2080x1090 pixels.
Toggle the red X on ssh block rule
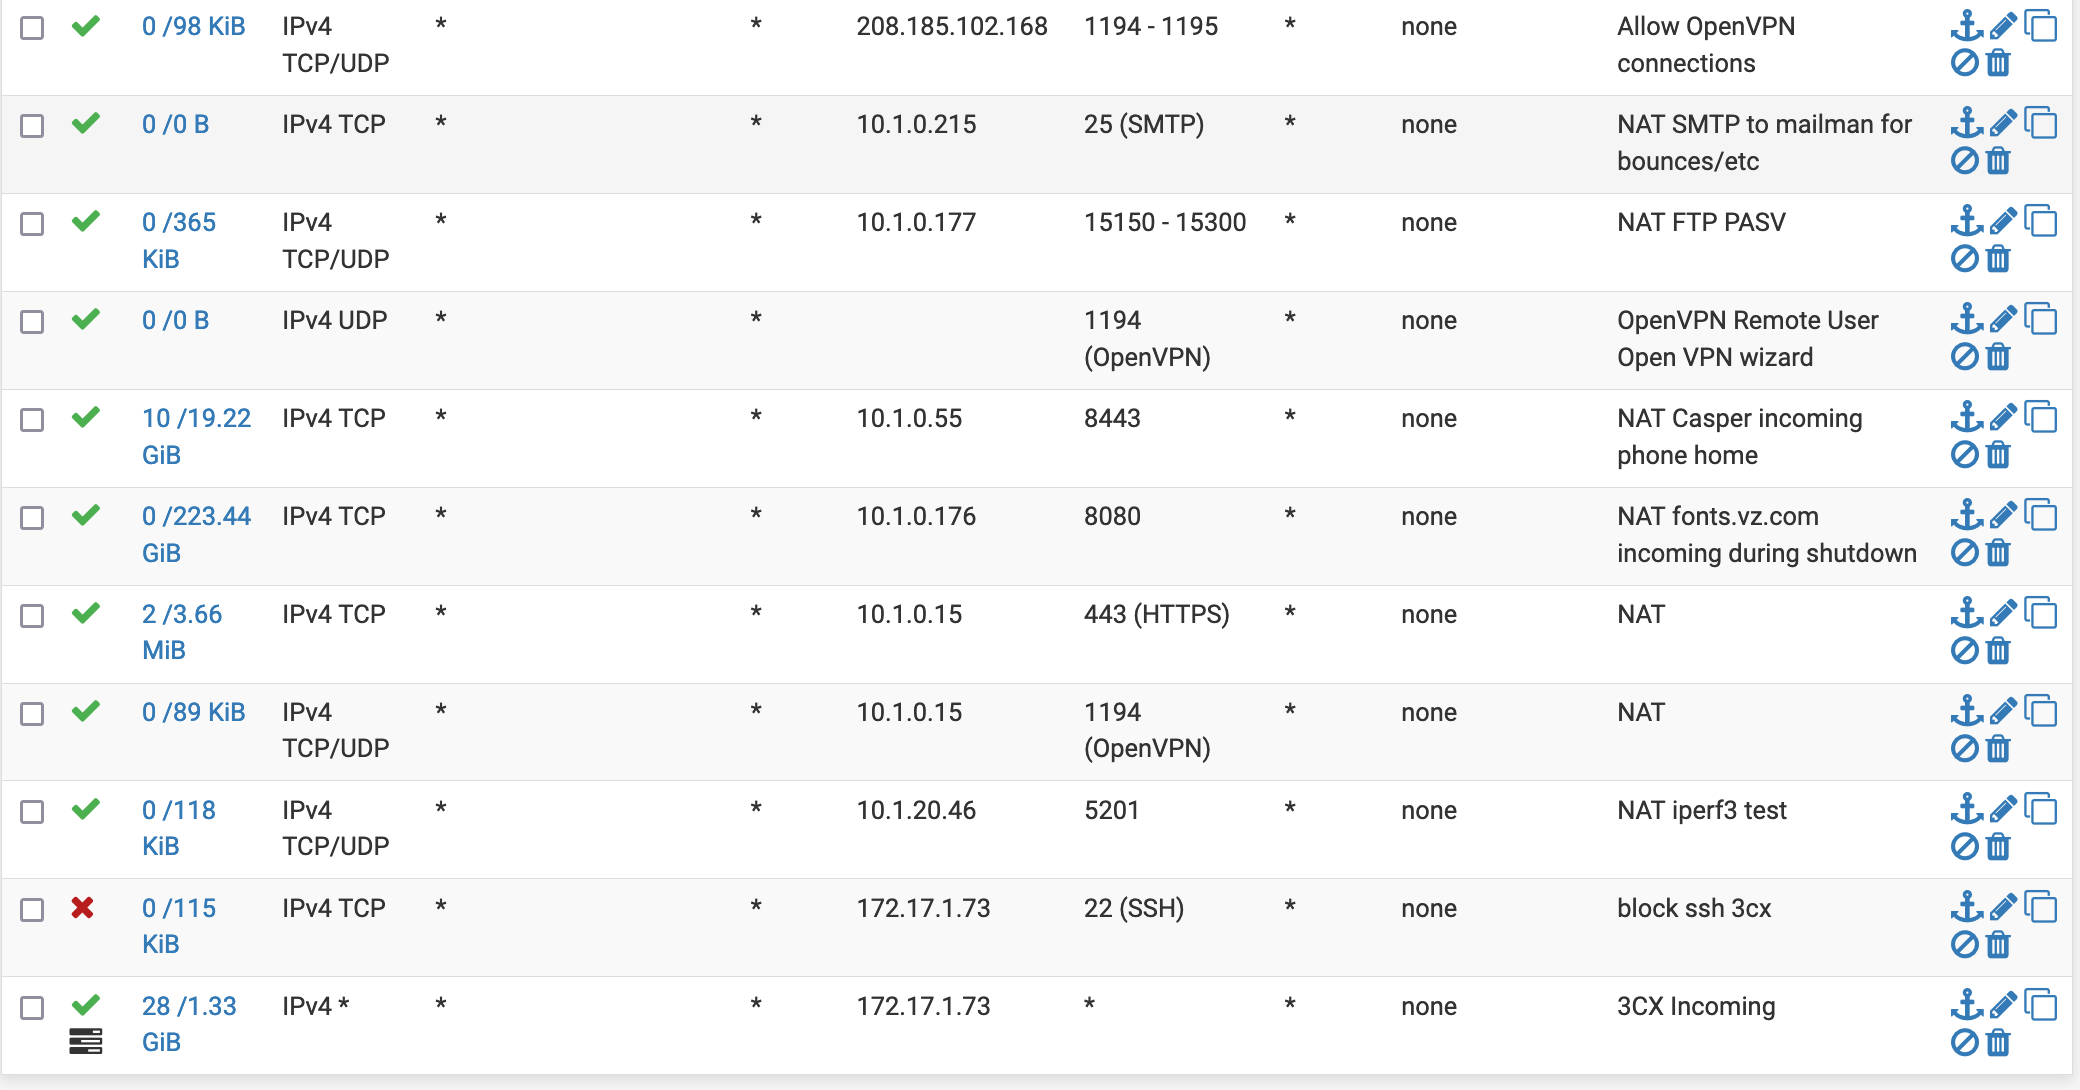[x=83, y=908]
